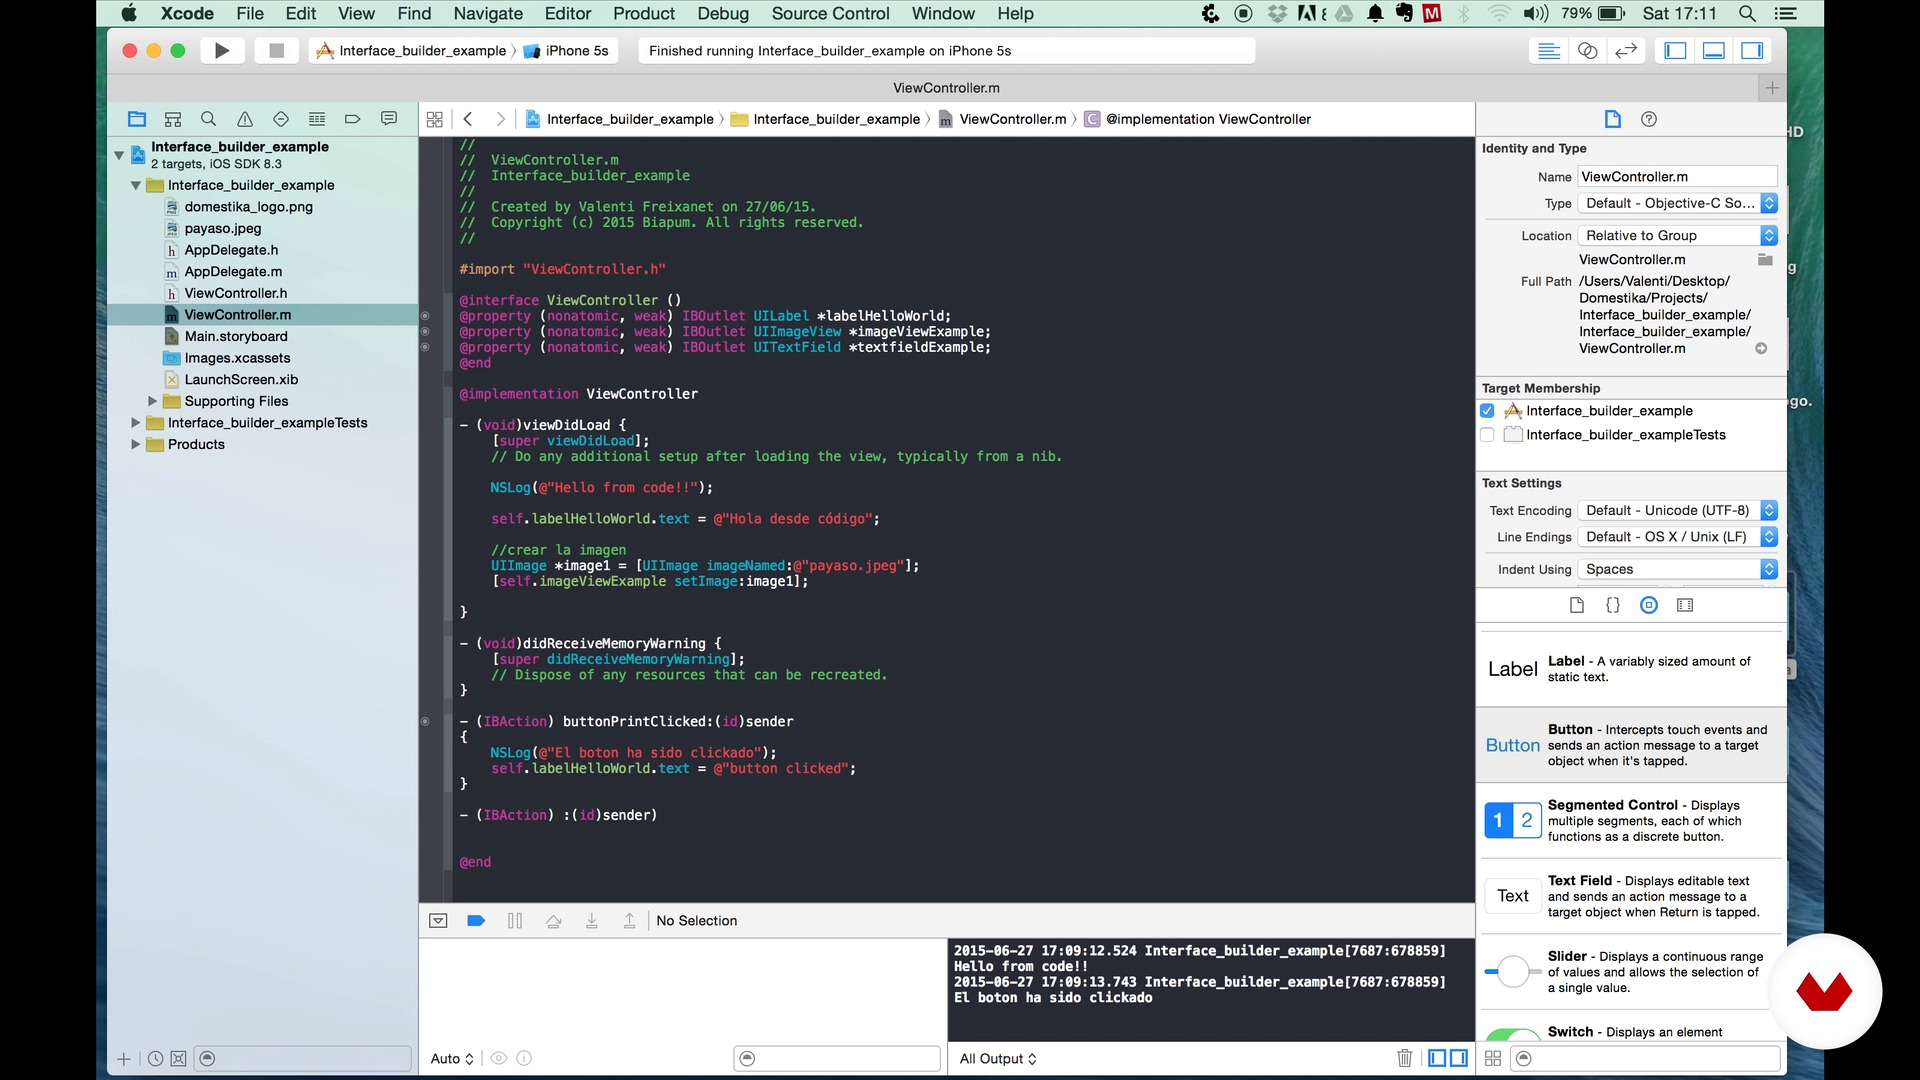Viewport: 1920px width, 1080px height.
Task: Uncheck Interface_builder_example target membership
Action: pyautogui.click(x=1487, y=411)
